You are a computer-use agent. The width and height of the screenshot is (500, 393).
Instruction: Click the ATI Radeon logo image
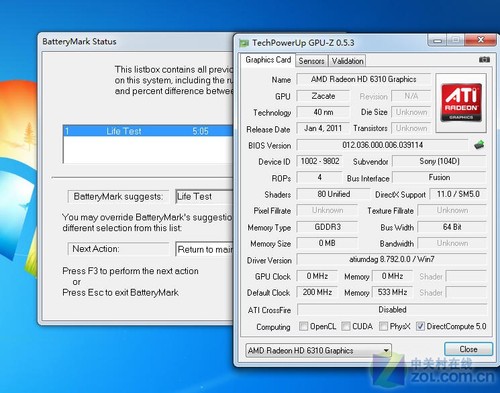pos(461,103)
